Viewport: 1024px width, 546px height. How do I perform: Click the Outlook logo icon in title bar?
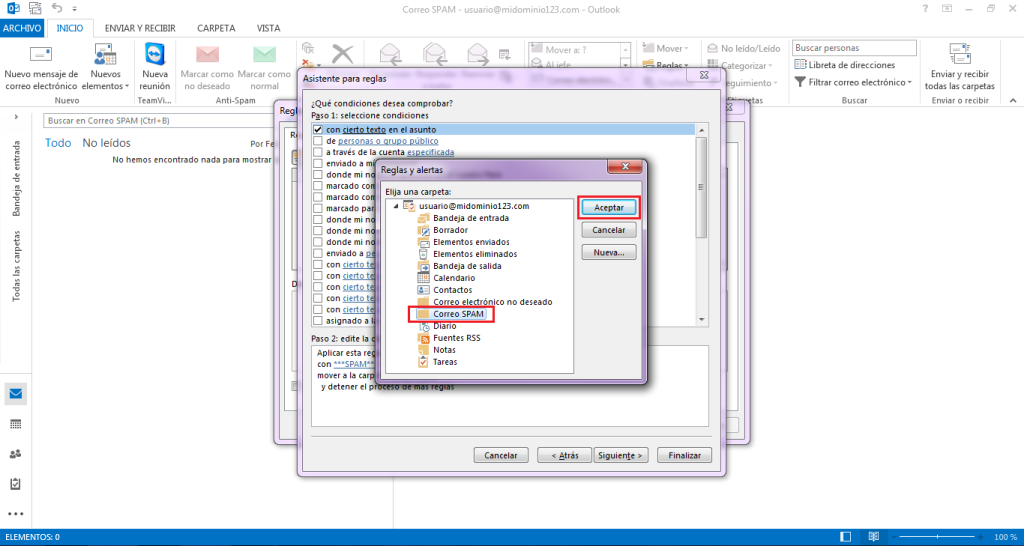point(12,9)
